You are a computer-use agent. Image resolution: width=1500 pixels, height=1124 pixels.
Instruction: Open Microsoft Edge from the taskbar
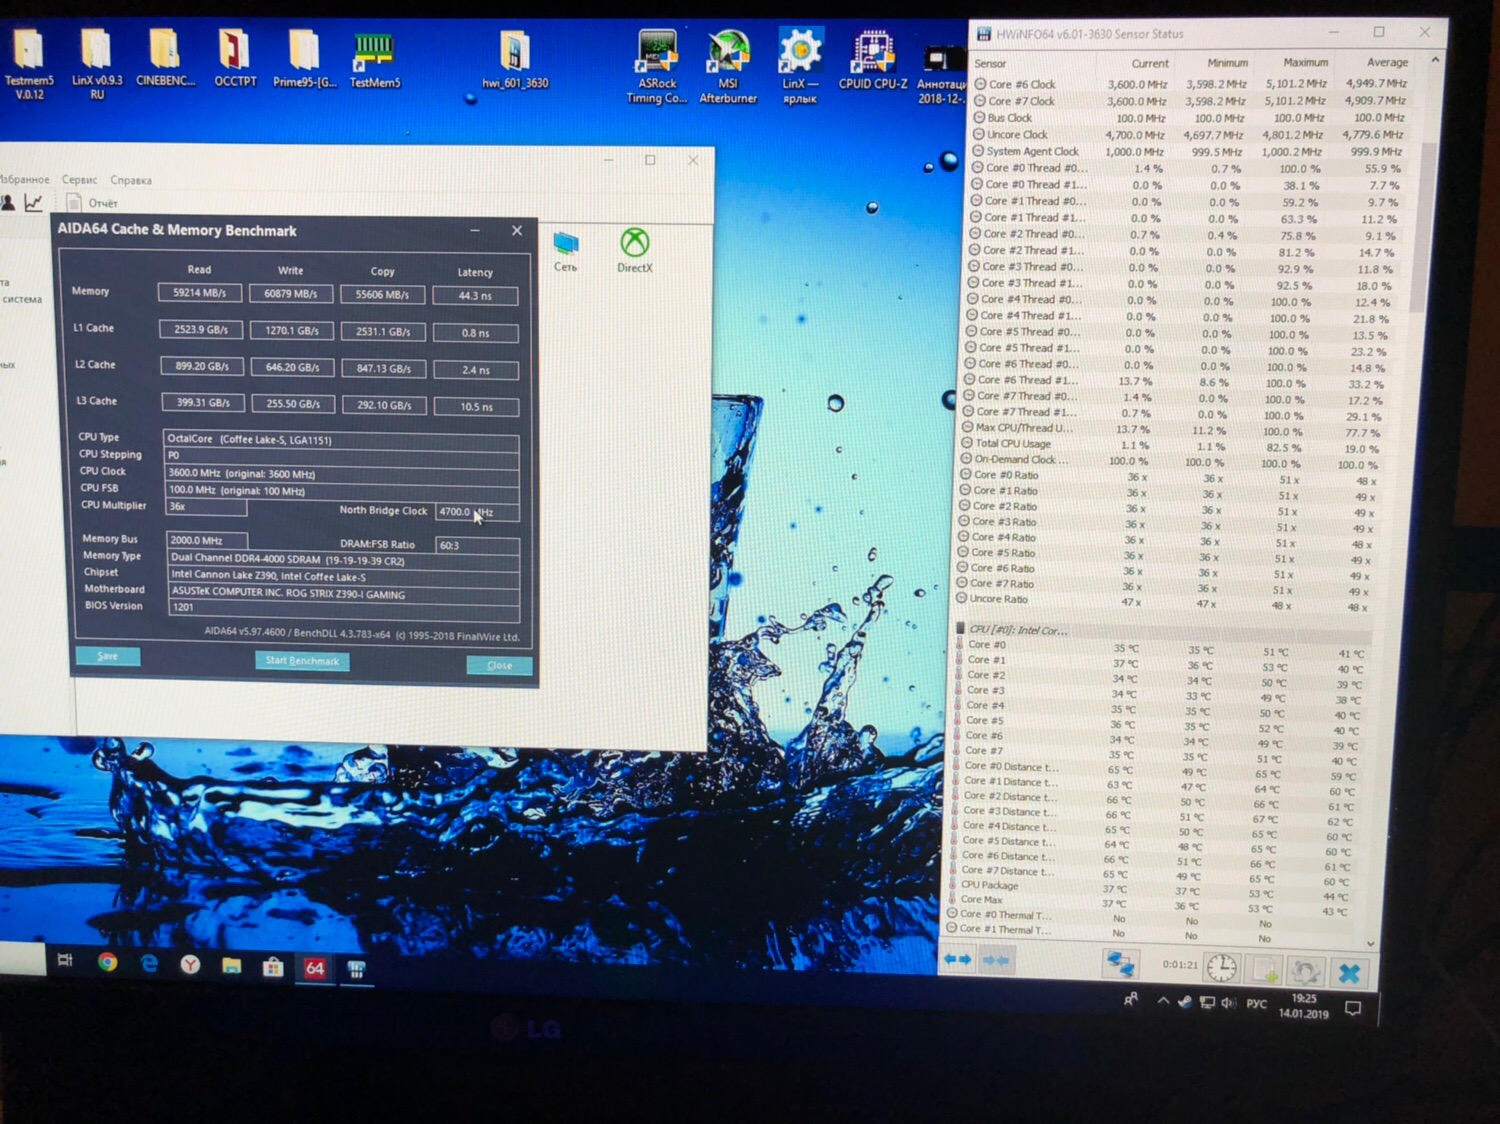coord(149,963)
